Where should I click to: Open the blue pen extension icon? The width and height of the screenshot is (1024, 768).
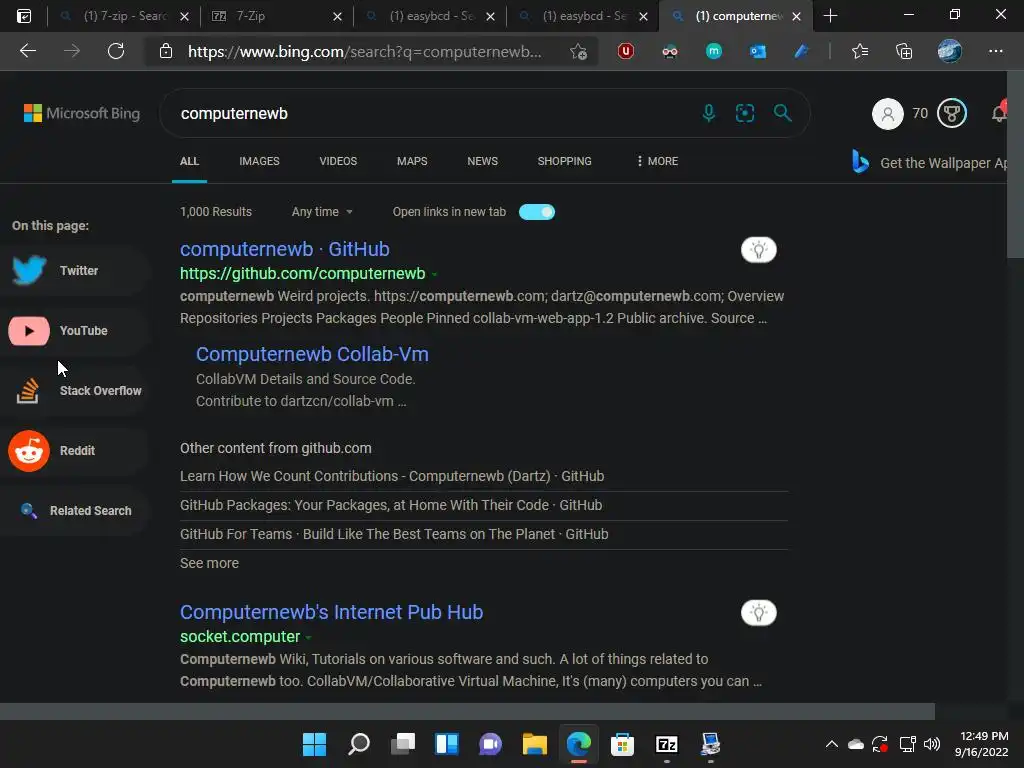[801, 51]
